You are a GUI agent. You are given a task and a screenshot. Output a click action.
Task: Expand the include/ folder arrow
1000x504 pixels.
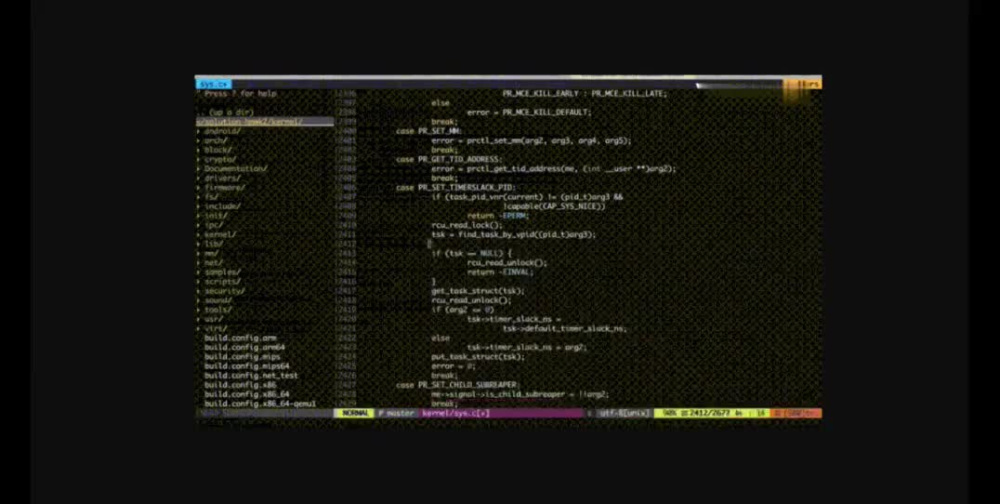[x=198, y=207]
